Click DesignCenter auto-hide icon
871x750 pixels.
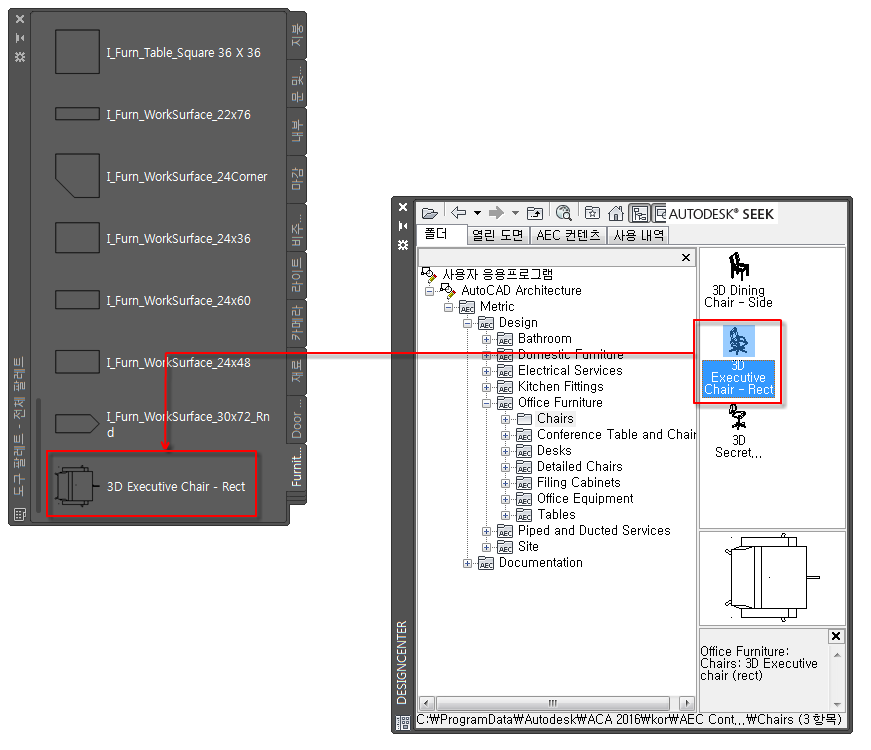tap(403, 226)
